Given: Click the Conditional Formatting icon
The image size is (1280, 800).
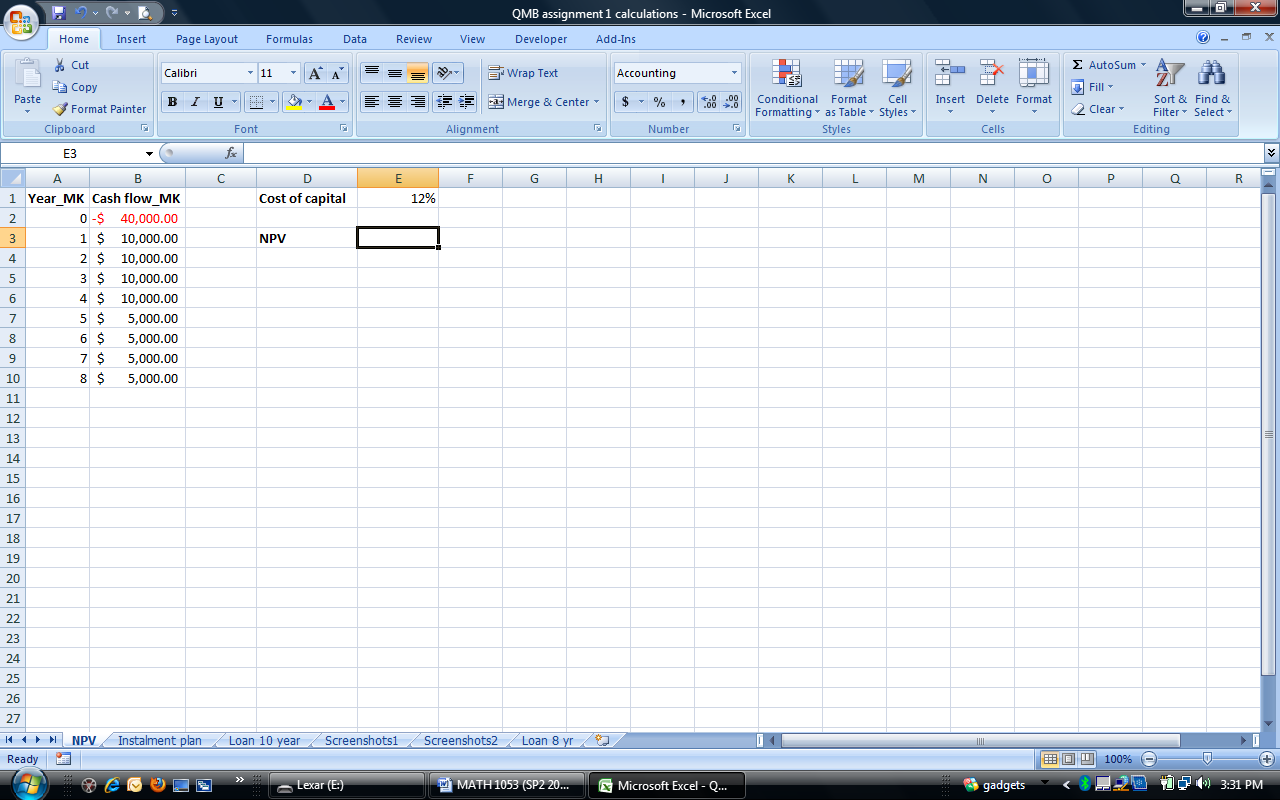Looking at the screenshot, I should (787, 74).
